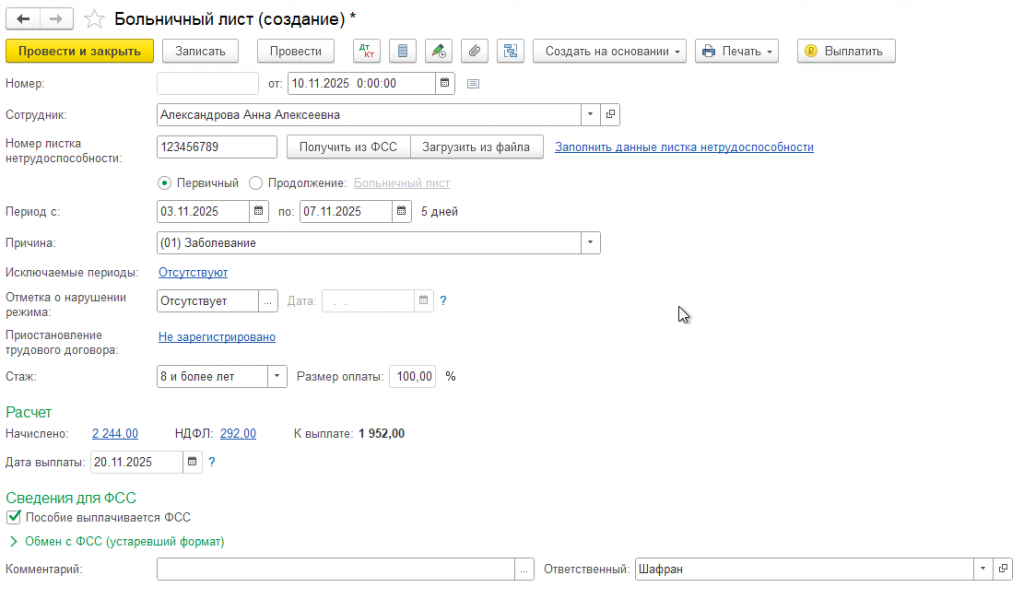Click the Комментарий input field
Viewport: 1024px width, 599px height.
[336, 569]
